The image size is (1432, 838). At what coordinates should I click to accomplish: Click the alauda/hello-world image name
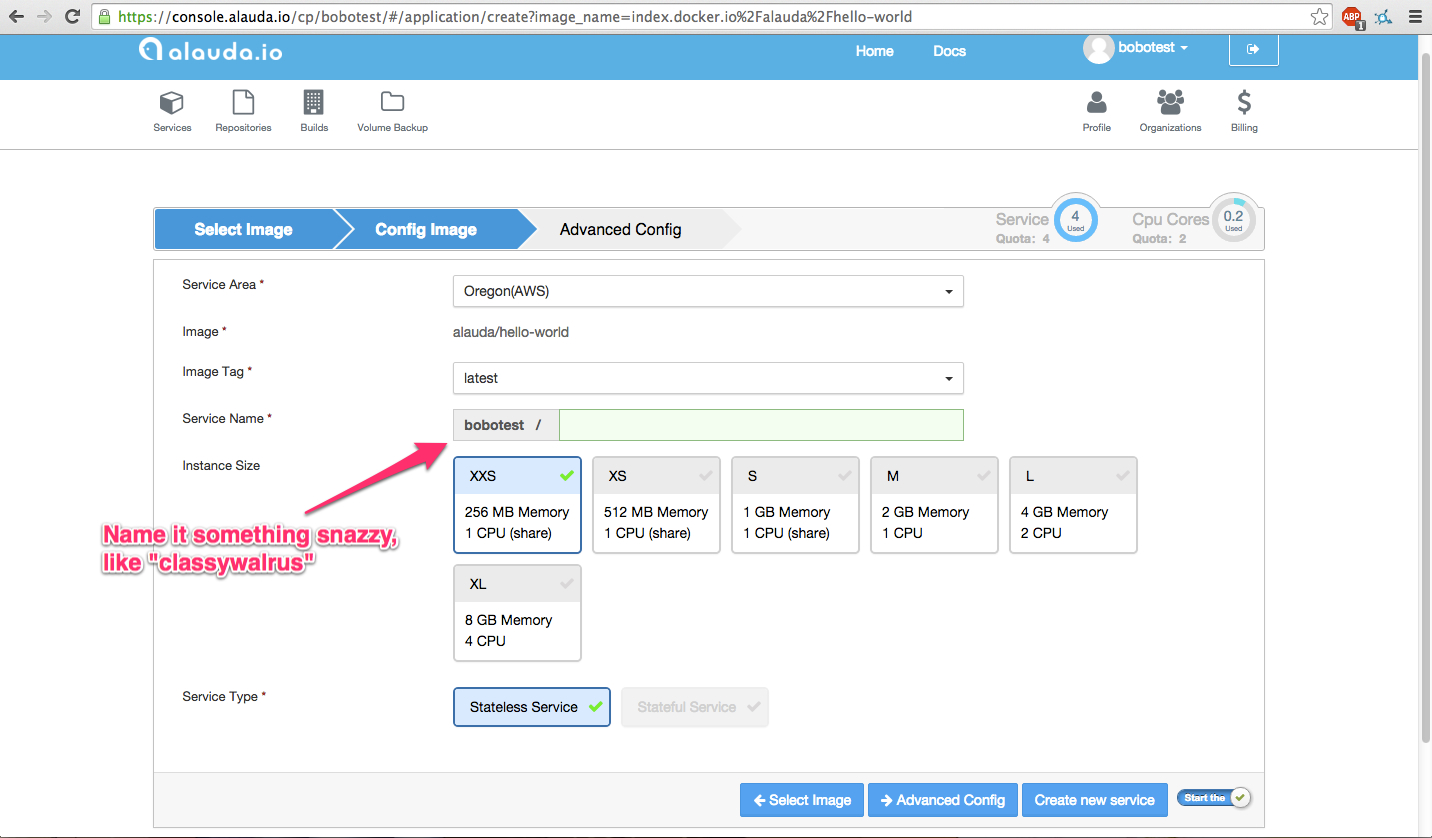click(x=511, y=332)
